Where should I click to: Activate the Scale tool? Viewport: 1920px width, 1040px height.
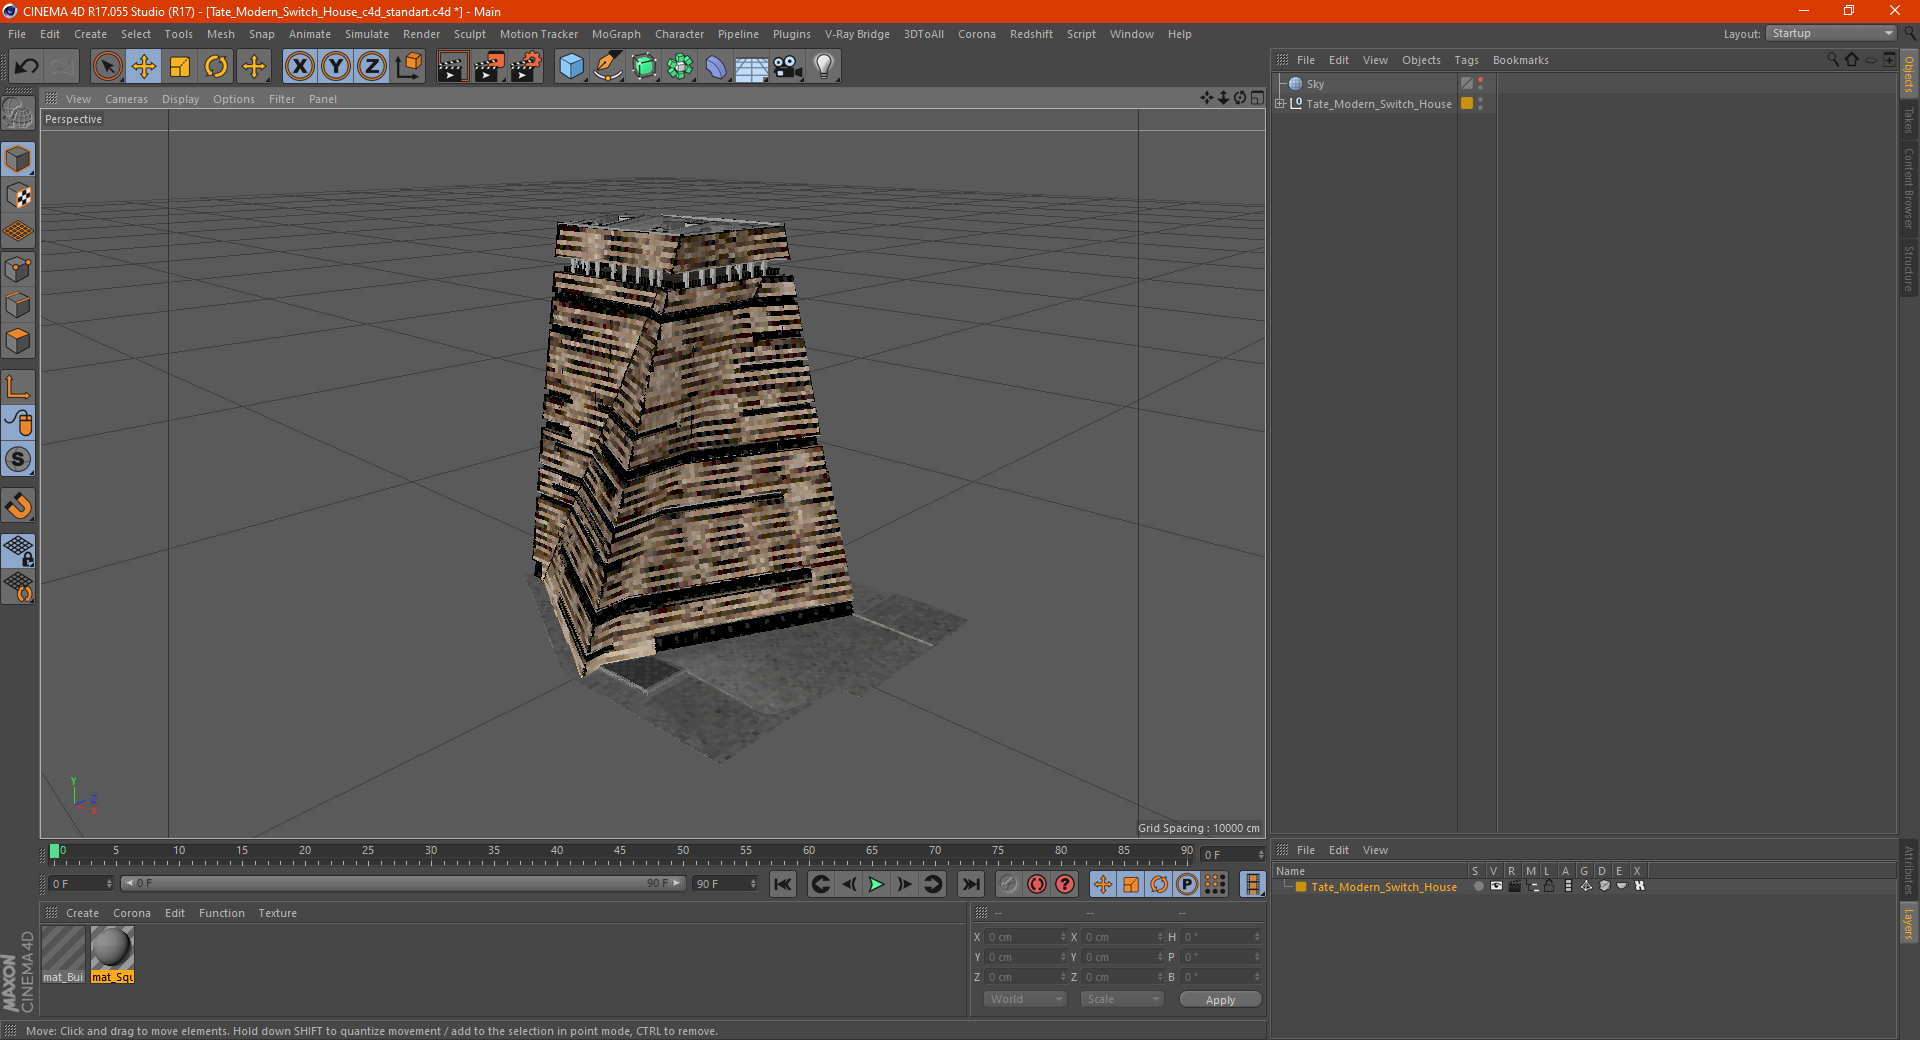(180, 67)
